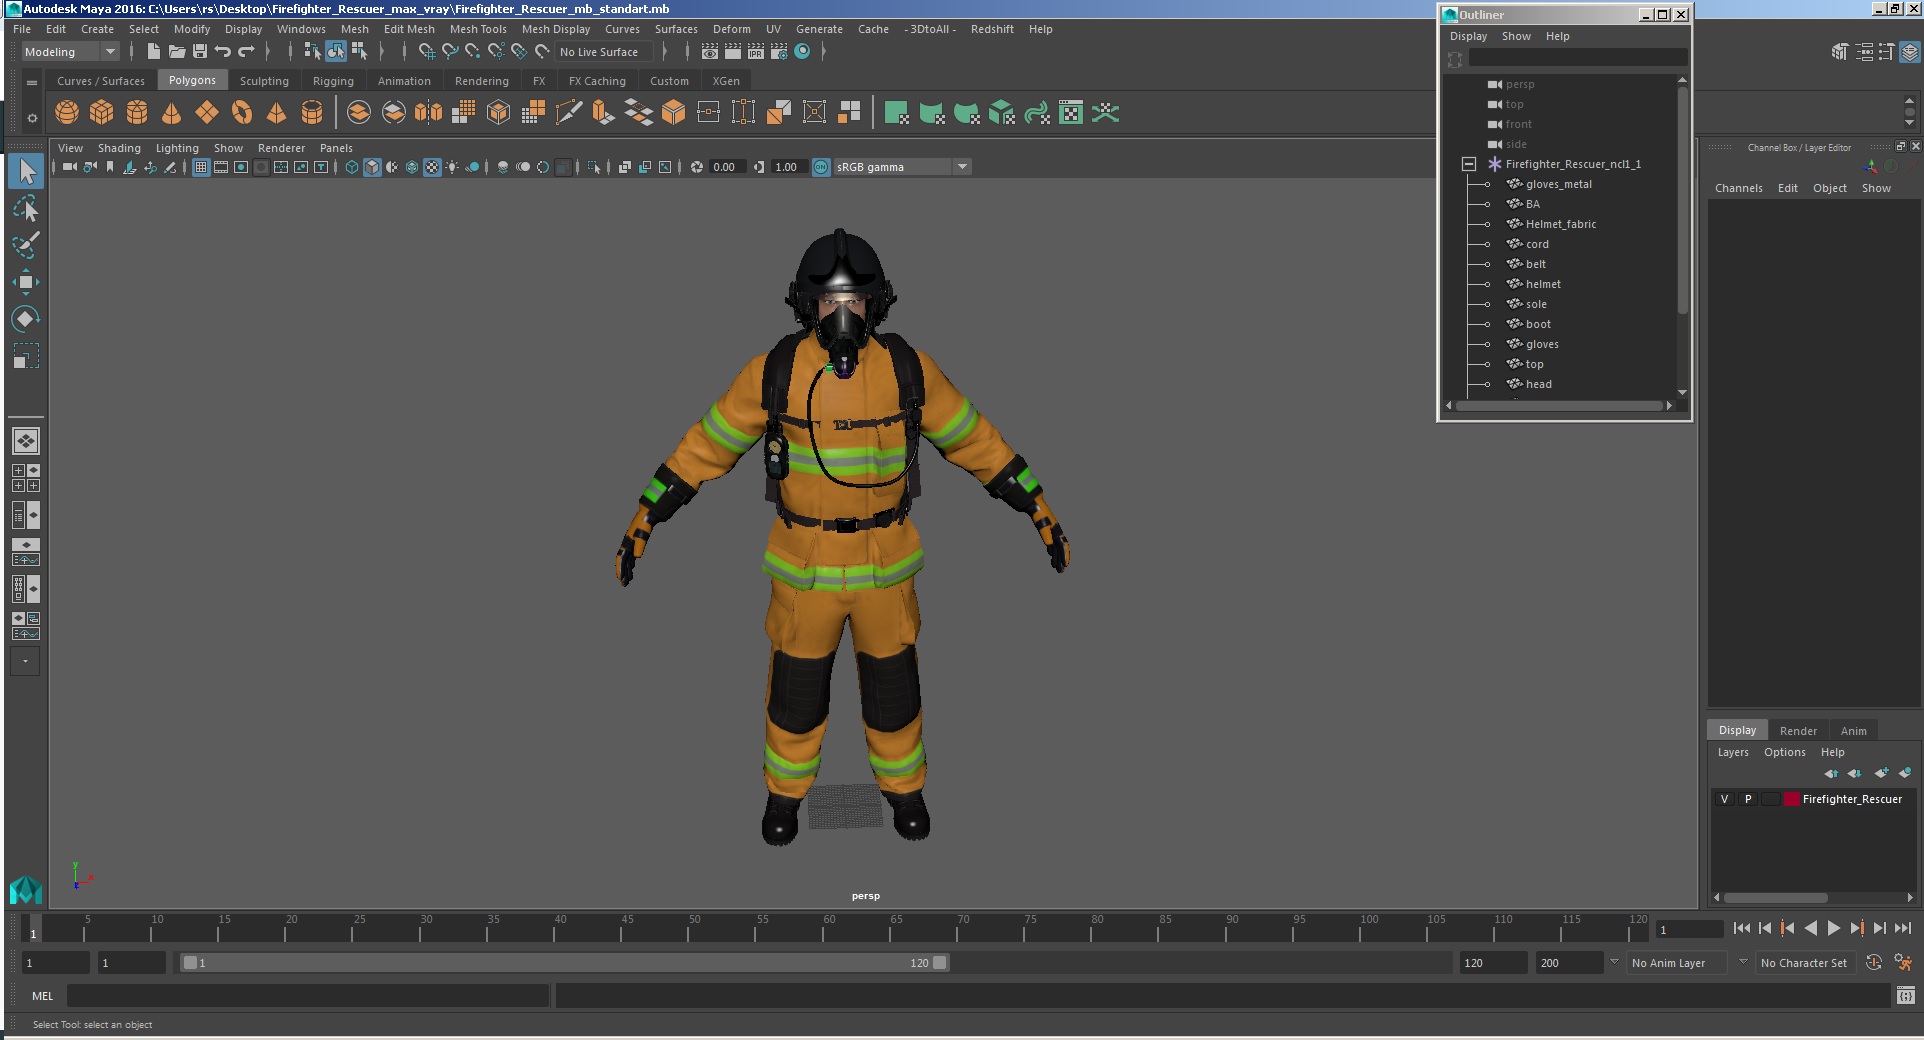Create a polygon plane from the shelf
The height and width of the screenshot is (1040, 1924).
207,113
